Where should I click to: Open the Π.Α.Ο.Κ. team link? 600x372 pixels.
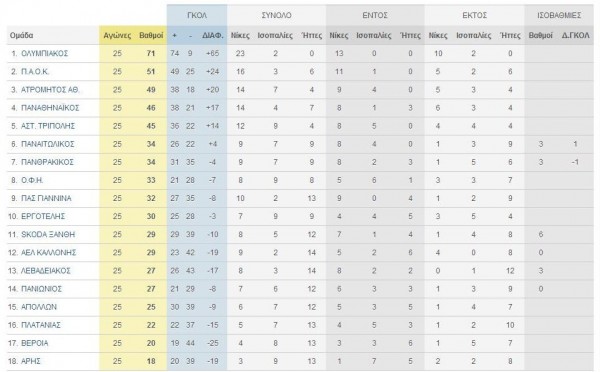(35, 72)
